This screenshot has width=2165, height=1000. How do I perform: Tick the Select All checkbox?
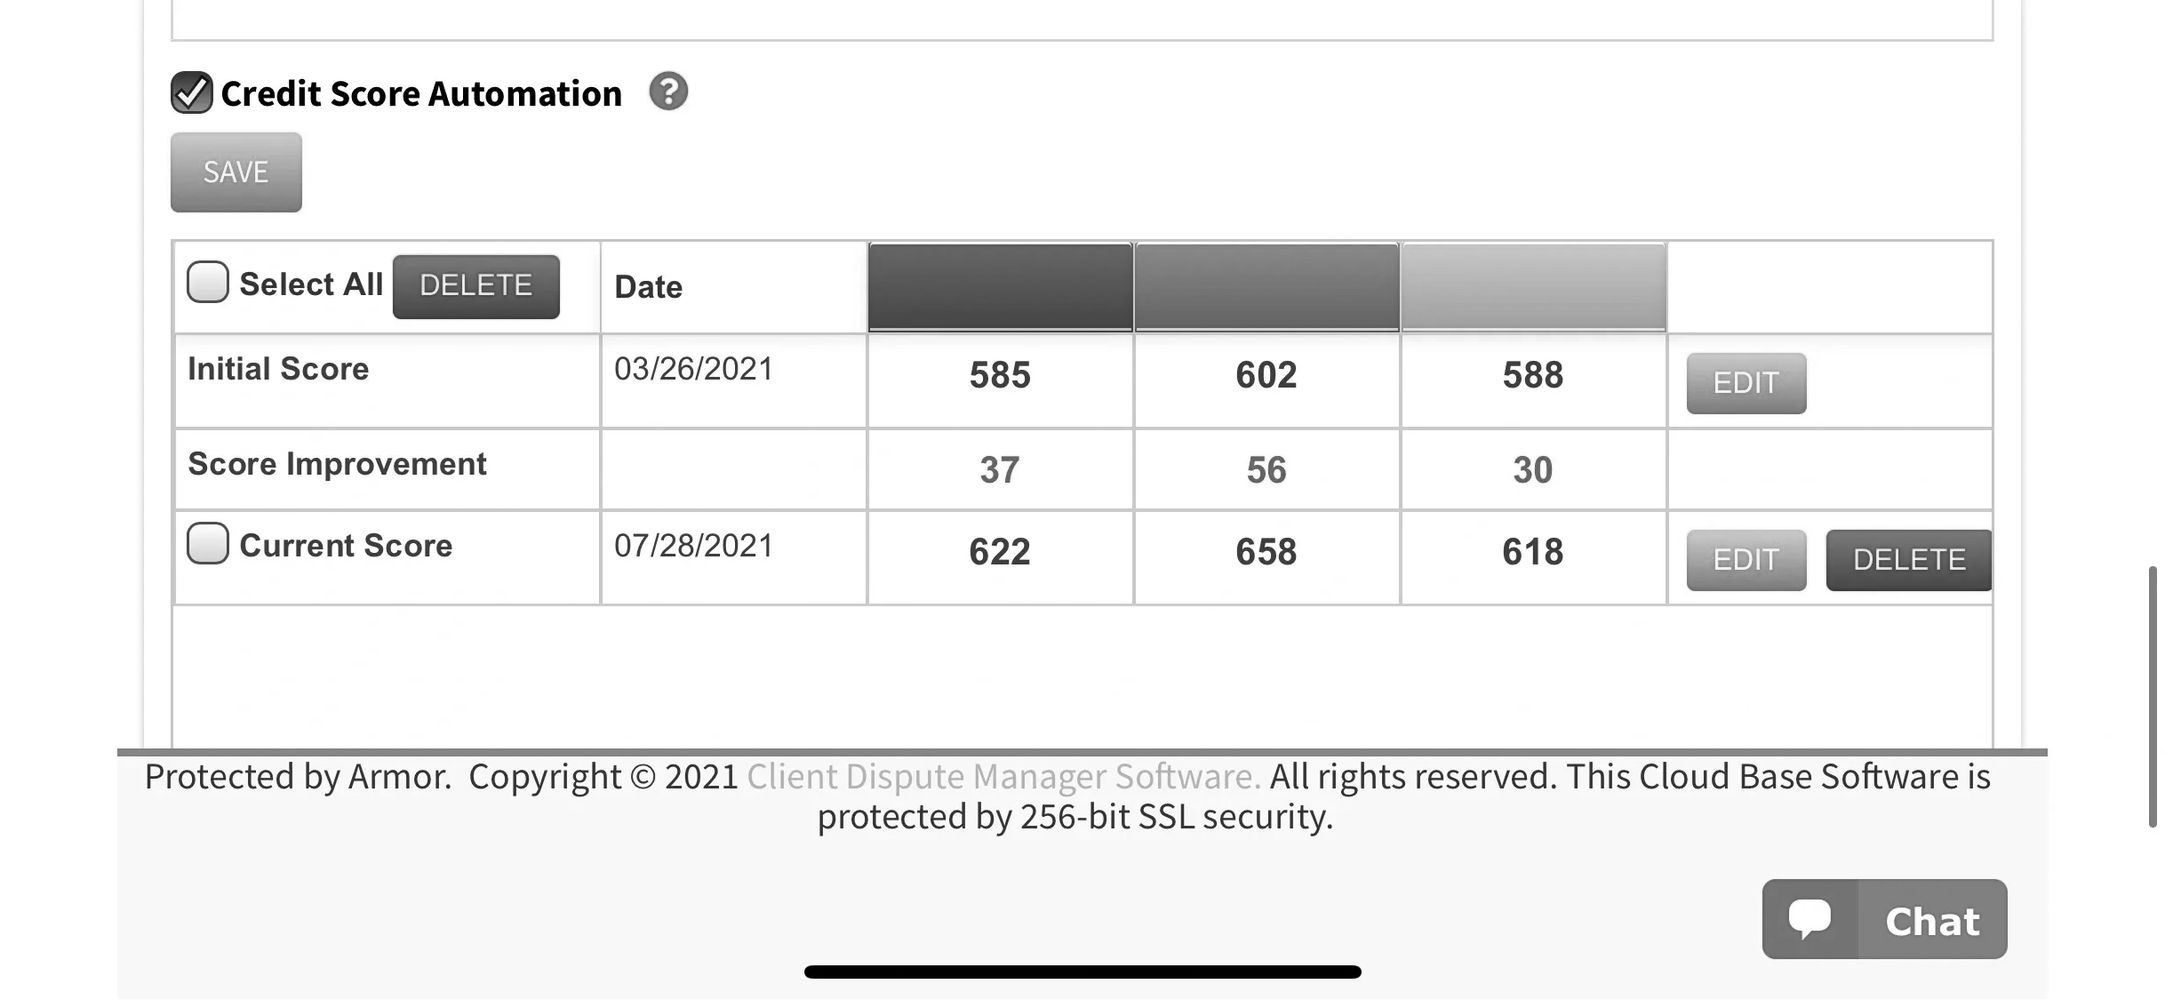click(x=208, y=283)
